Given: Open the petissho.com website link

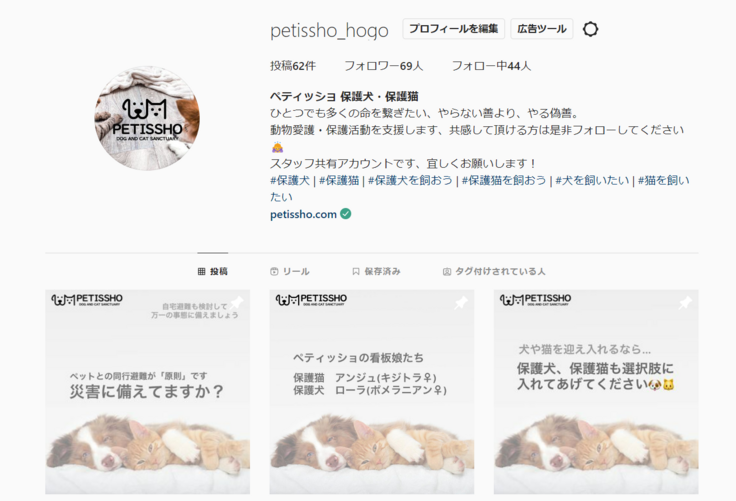Looking at the screenshot, I should (x=303, y=215).
